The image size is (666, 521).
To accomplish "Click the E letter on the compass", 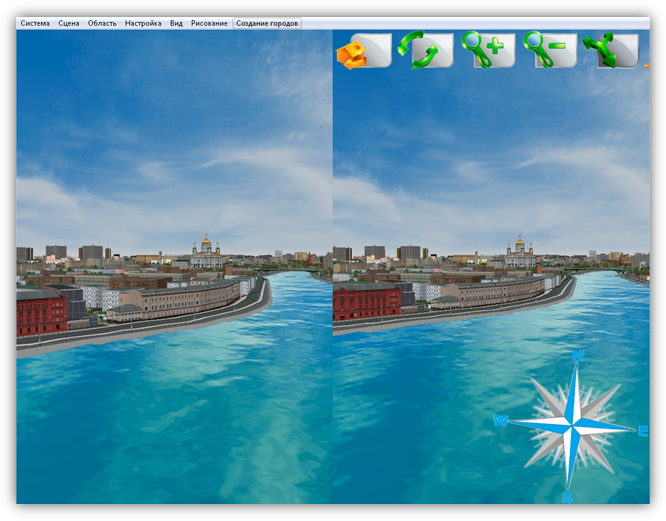I will click(x=643, y=431).
